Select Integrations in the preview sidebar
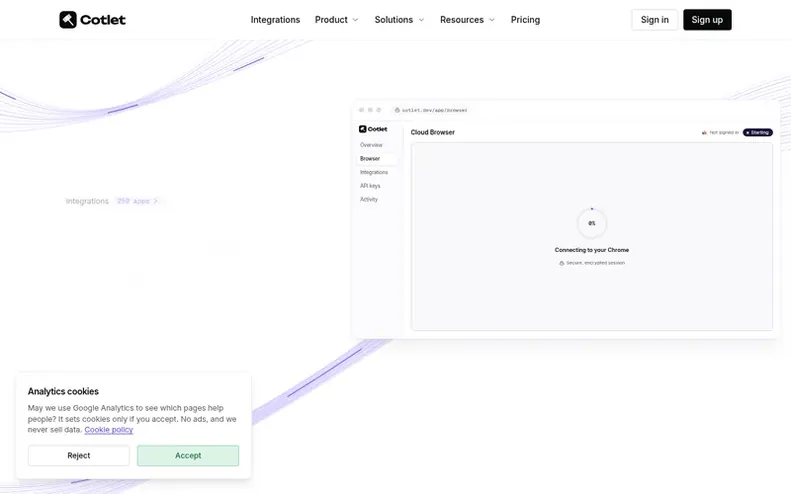The height and width of the screenshot is (494, 791). 374,172
